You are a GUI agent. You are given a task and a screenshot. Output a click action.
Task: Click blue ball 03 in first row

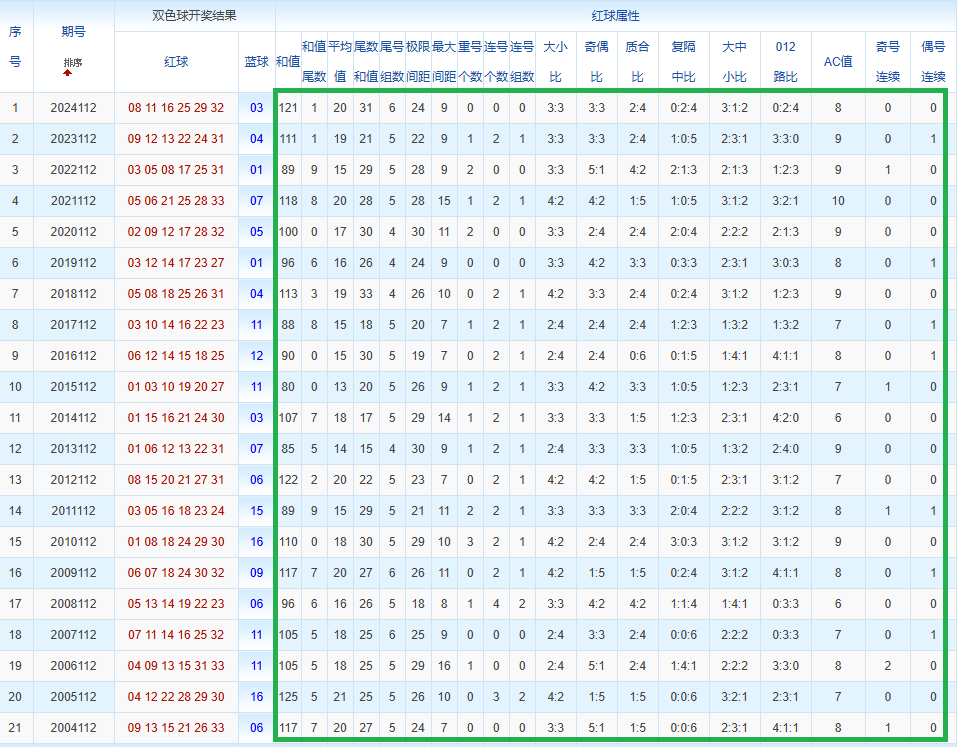coord(257,108)
